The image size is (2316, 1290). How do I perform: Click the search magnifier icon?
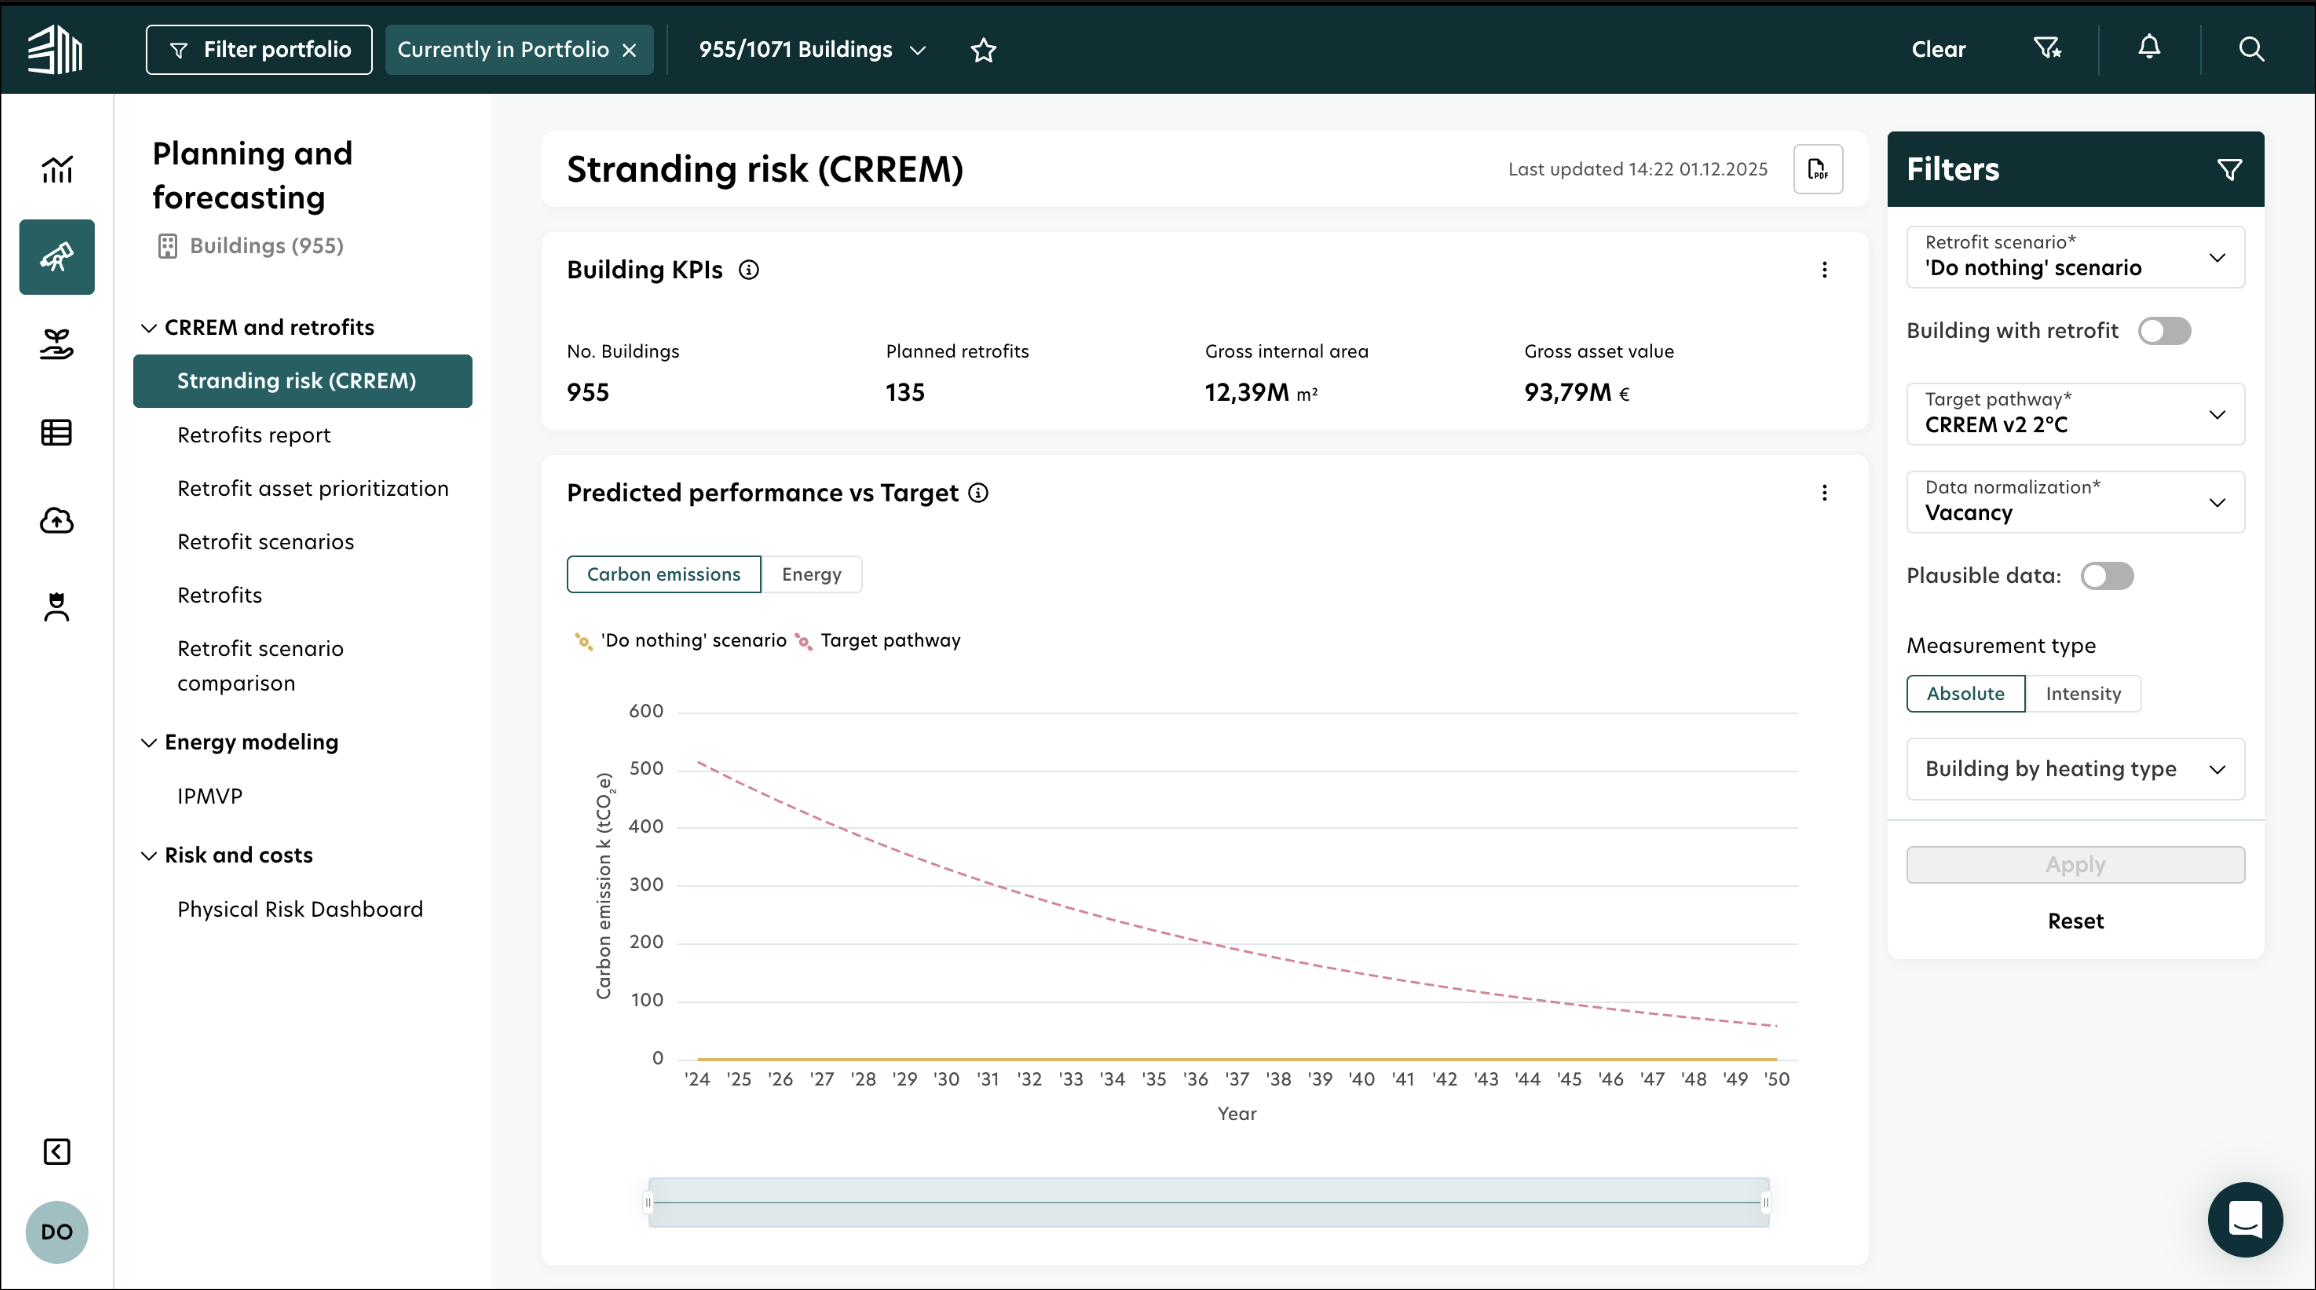click(2251, 49)
